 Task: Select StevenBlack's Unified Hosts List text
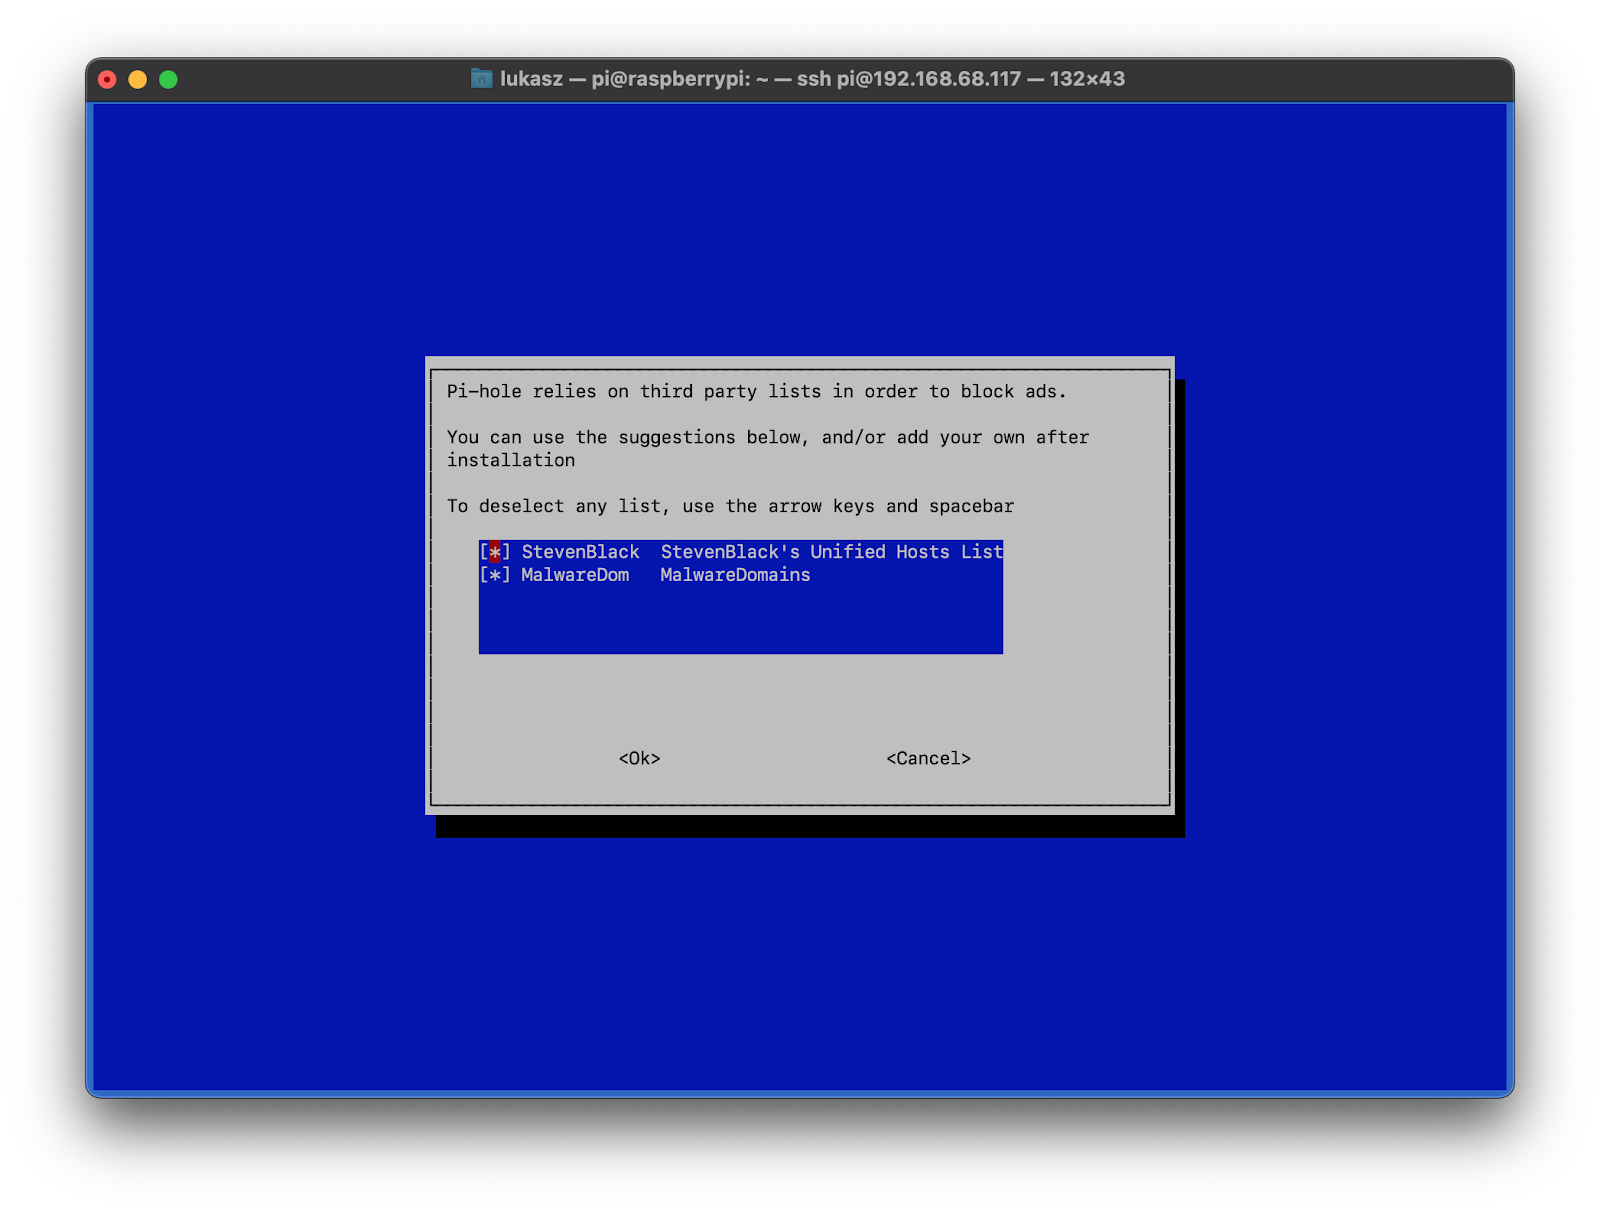(x=831, y=552)
